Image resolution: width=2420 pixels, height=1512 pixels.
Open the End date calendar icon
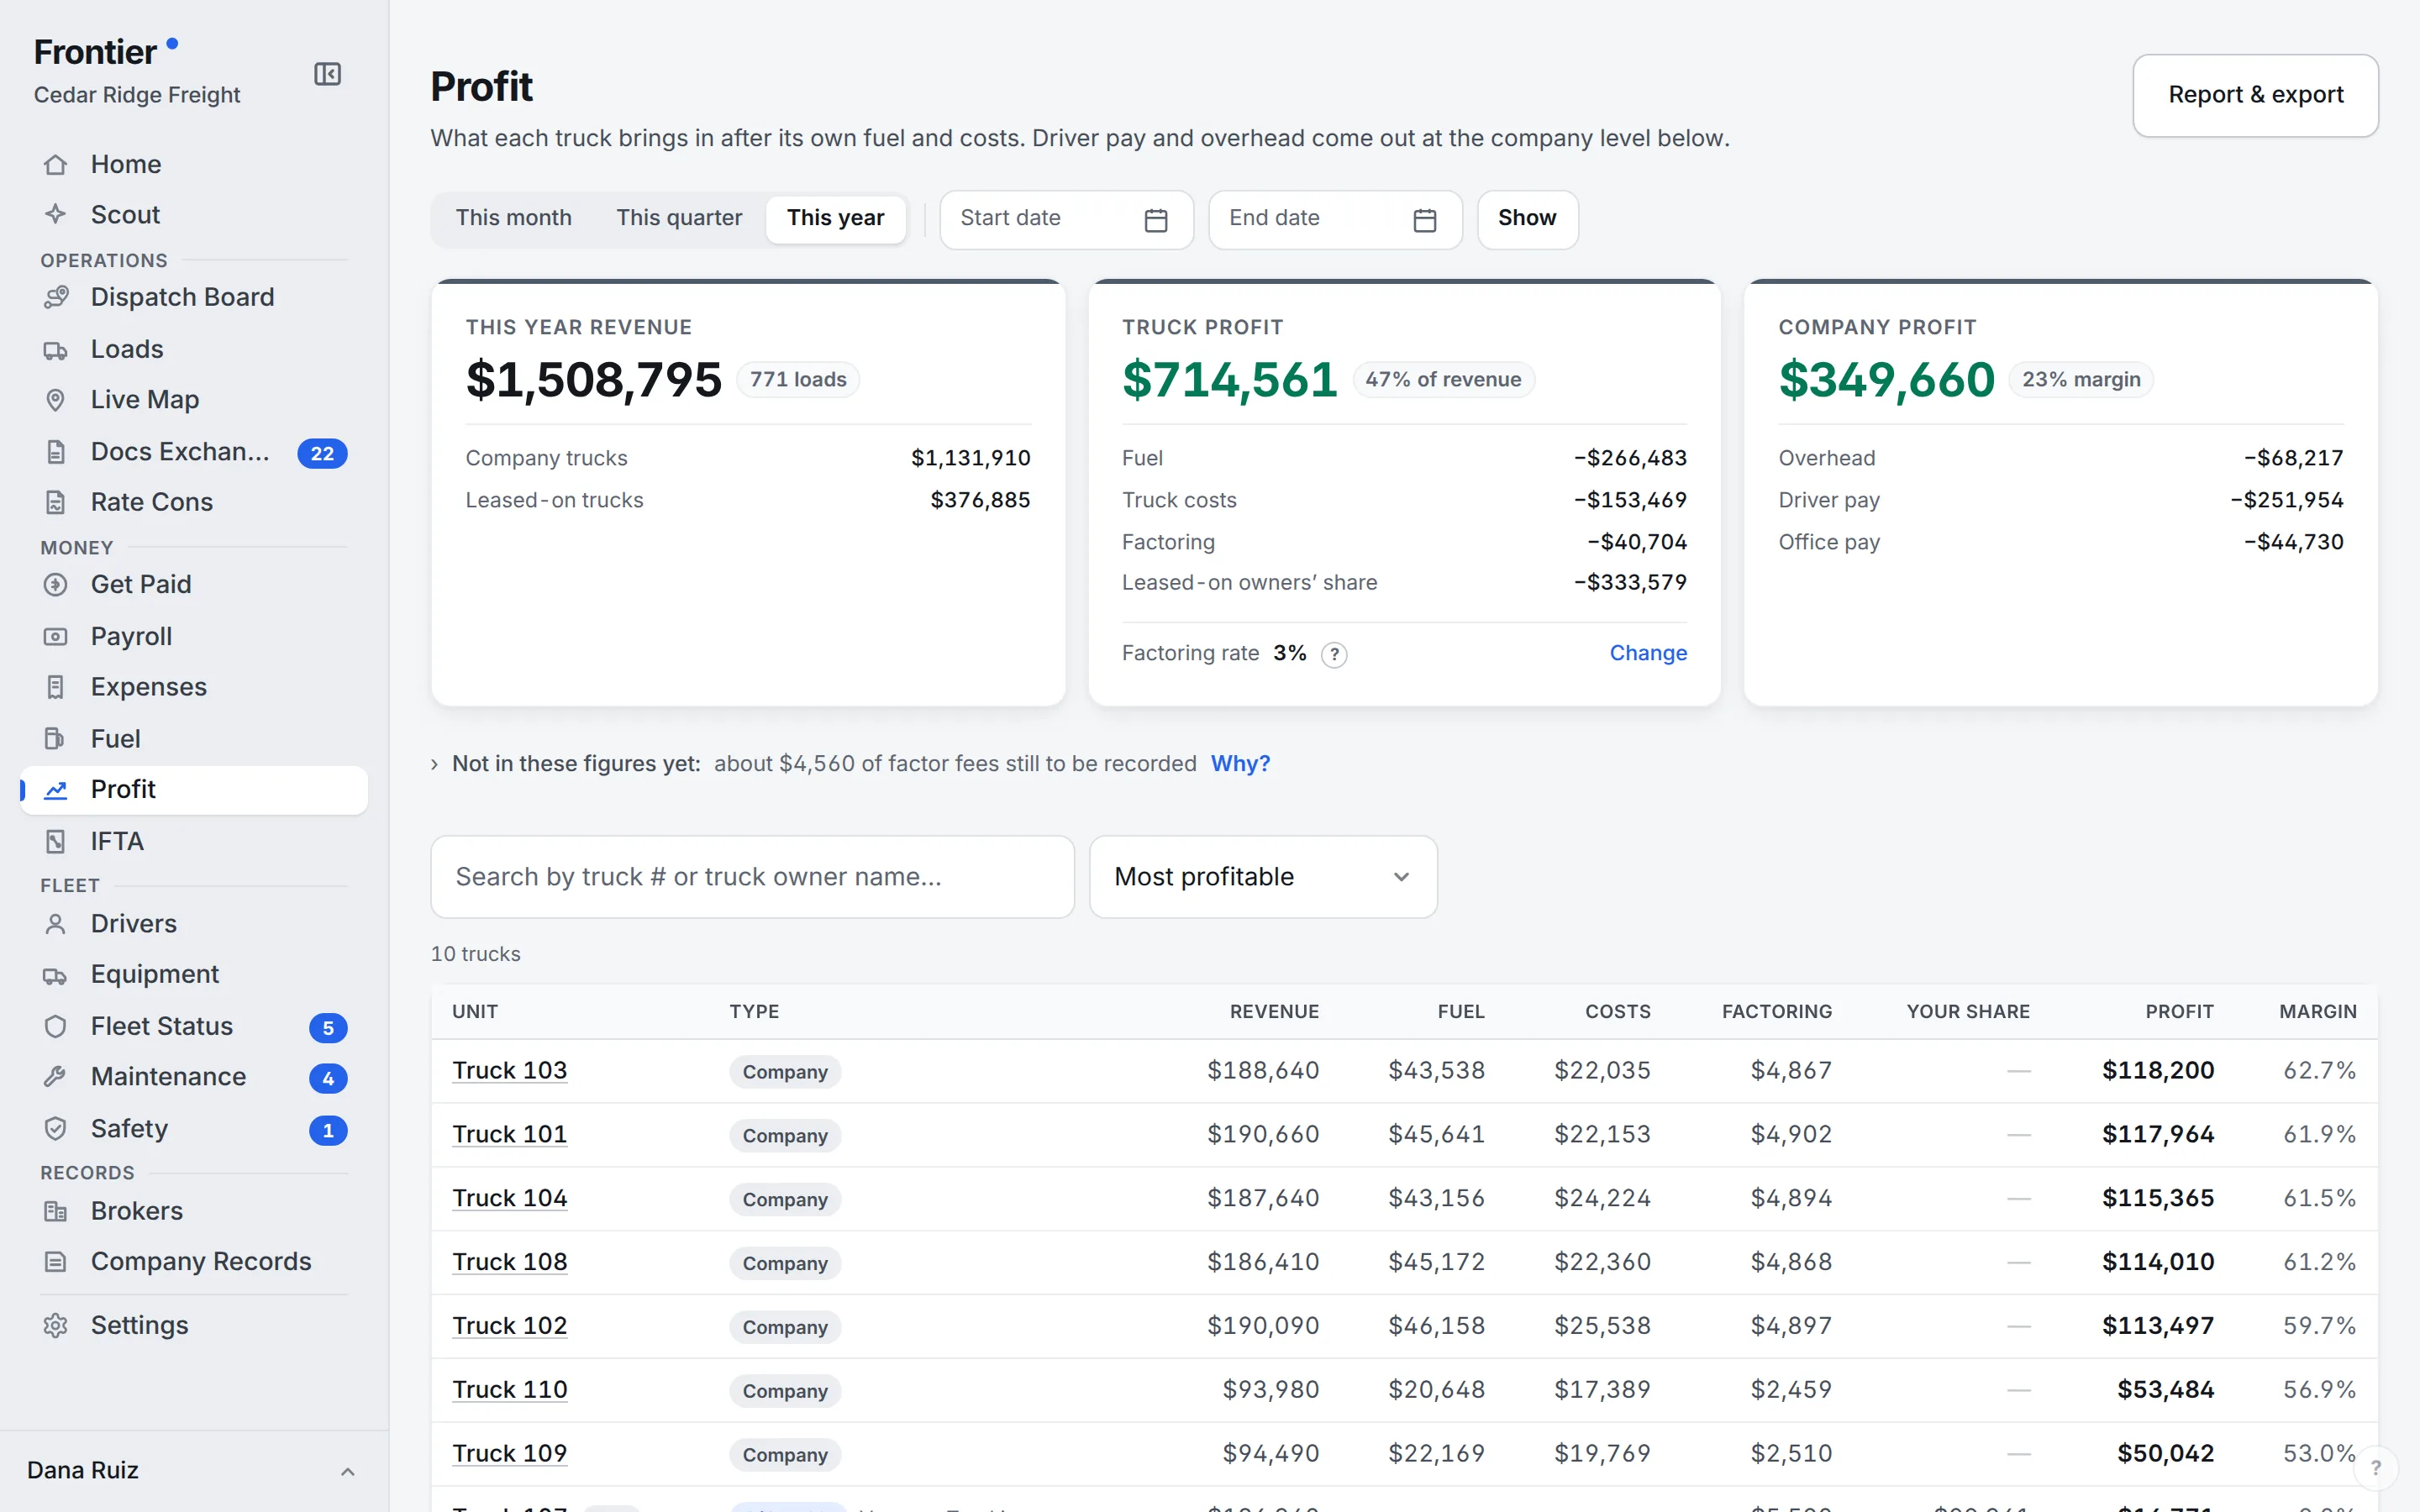coord(1425,220)
